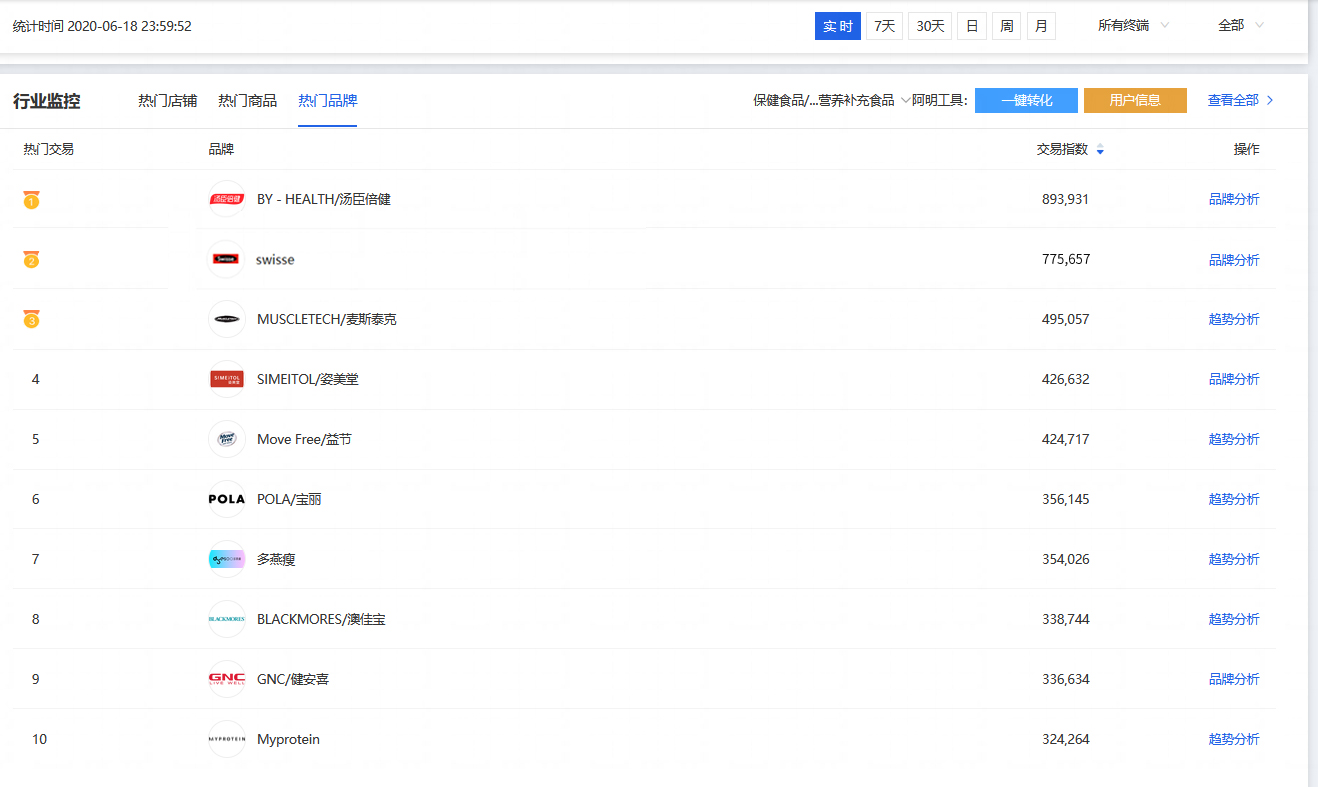The image size is (1318, 787).
Task: Click the BY-HEALTH brand logo icon
Action: [x=227, y=199]
